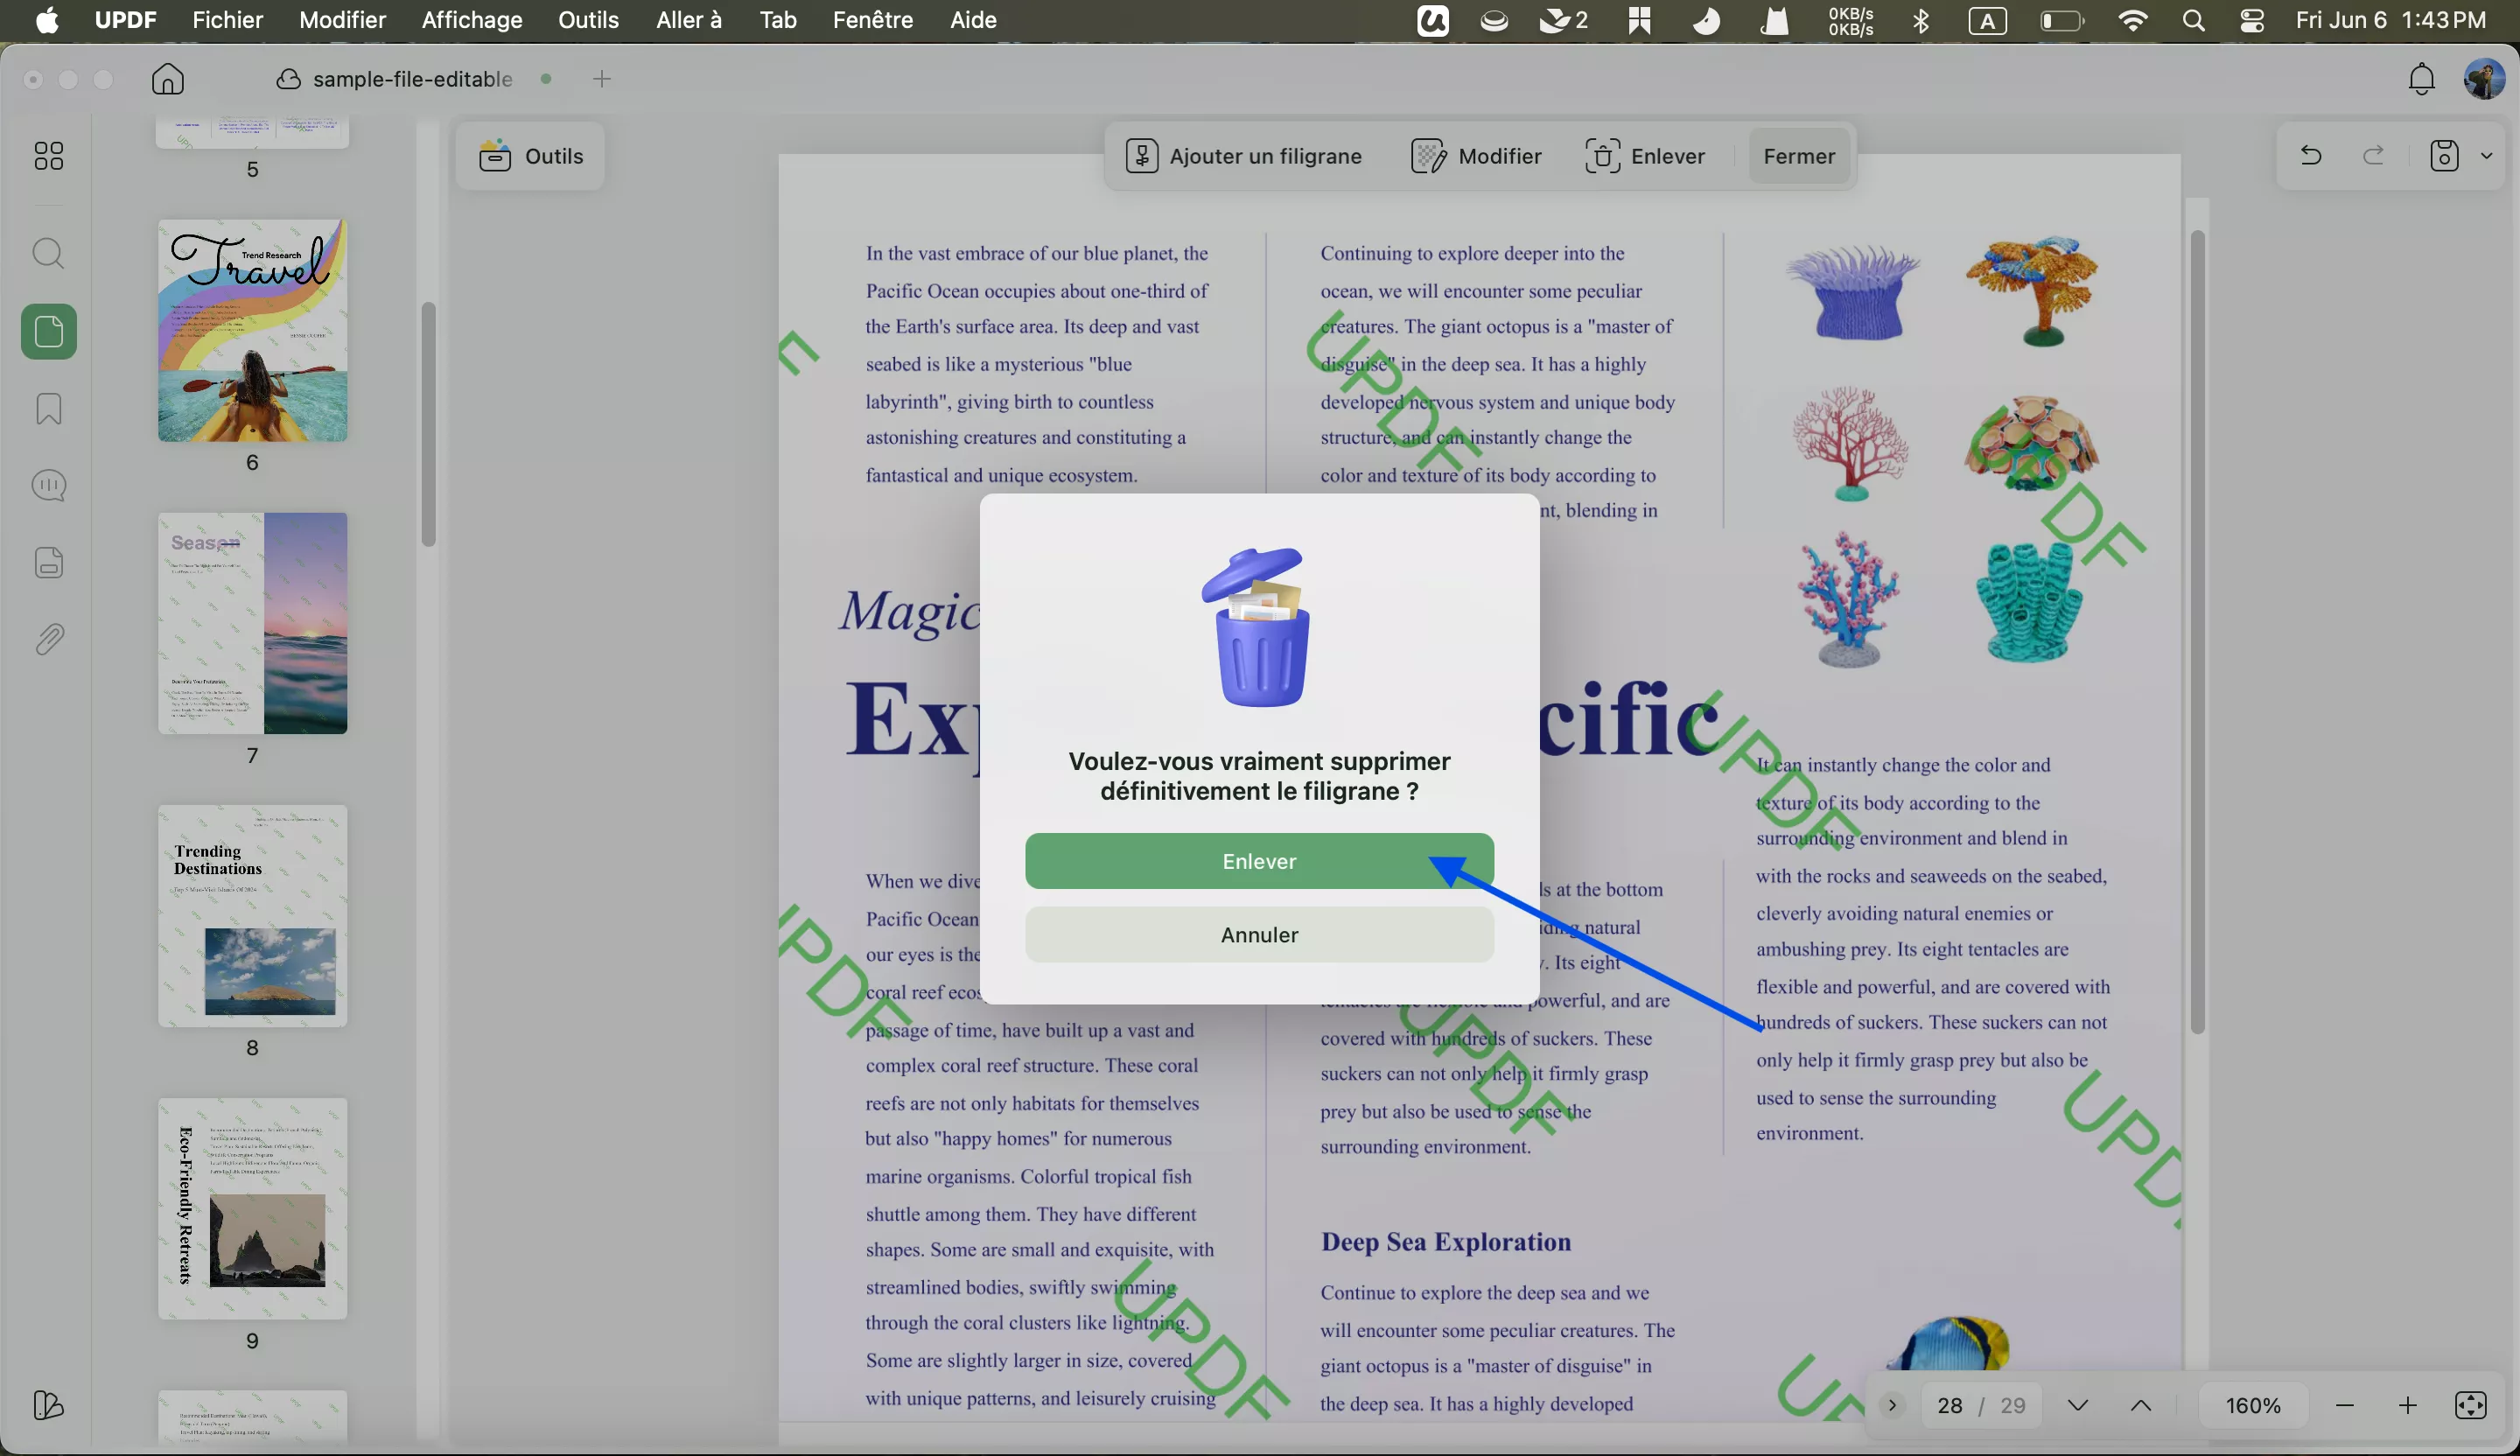2520x1456 pixels.
Task: Open Control Center in the menu bar
Action: point(2252,21)
